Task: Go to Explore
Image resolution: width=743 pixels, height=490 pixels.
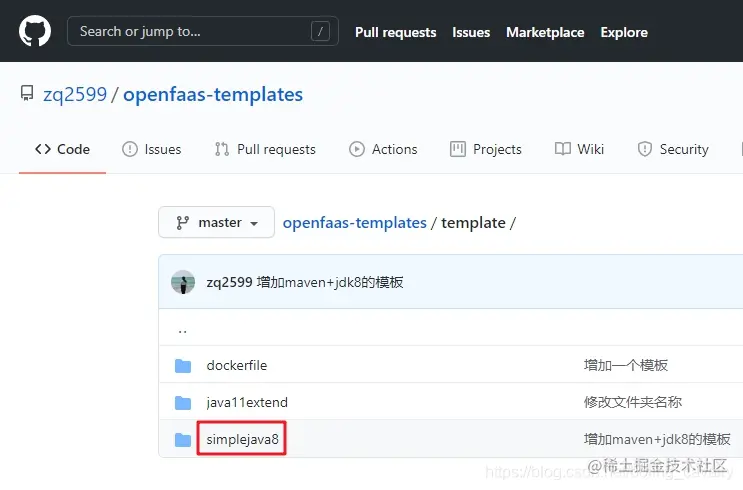Action: (x=624, y=32)
